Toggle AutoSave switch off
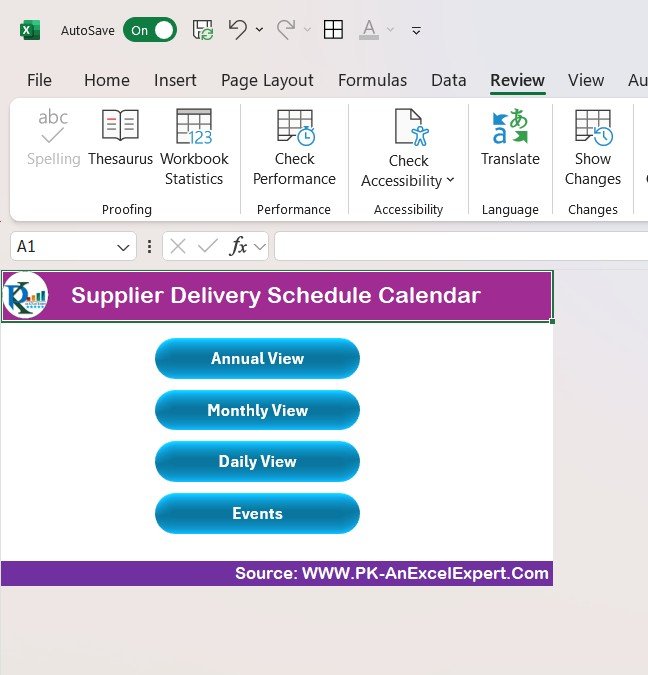 click(150, 30)
